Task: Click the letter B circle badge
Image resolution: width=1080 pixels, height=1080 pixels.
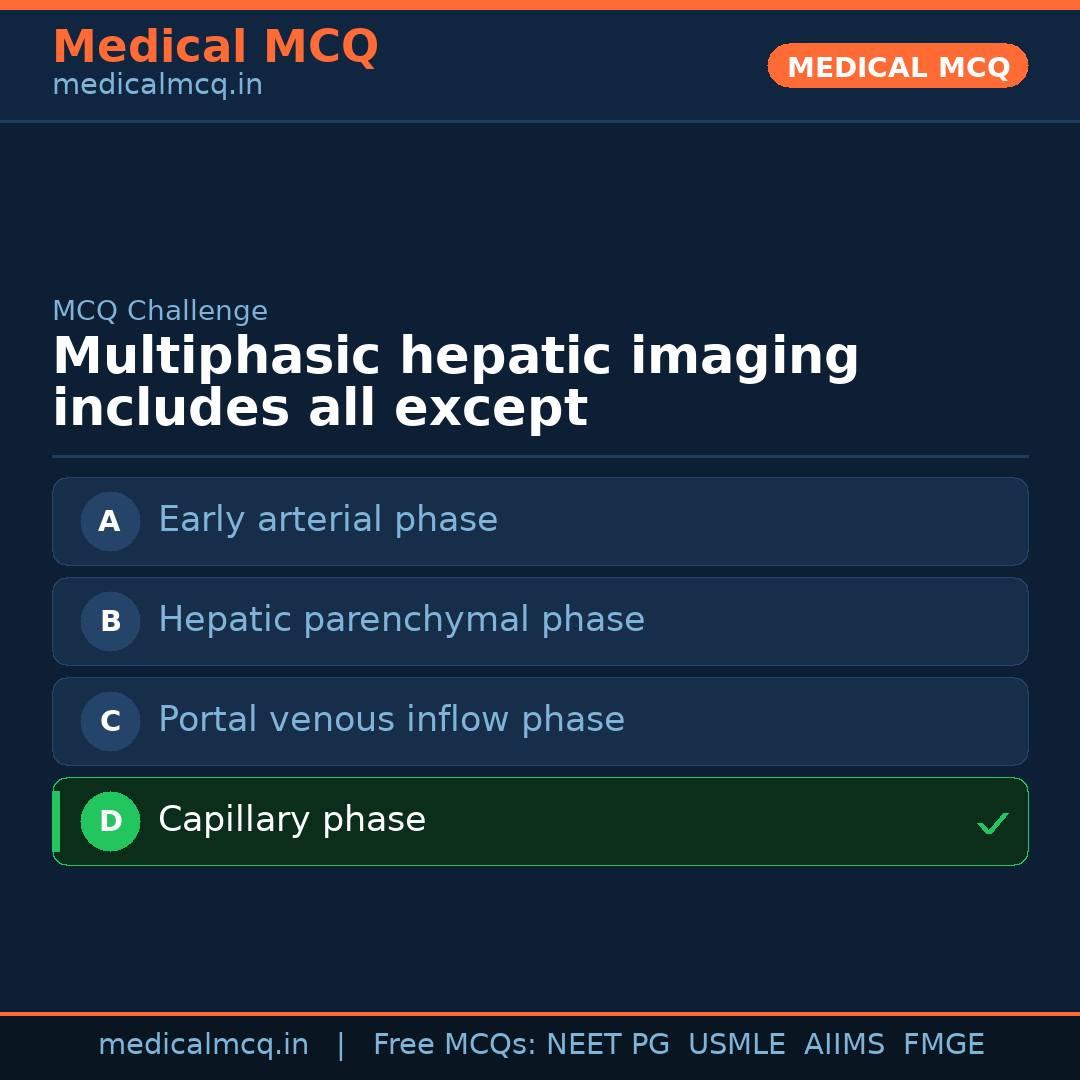Action: tap(110, 621)
